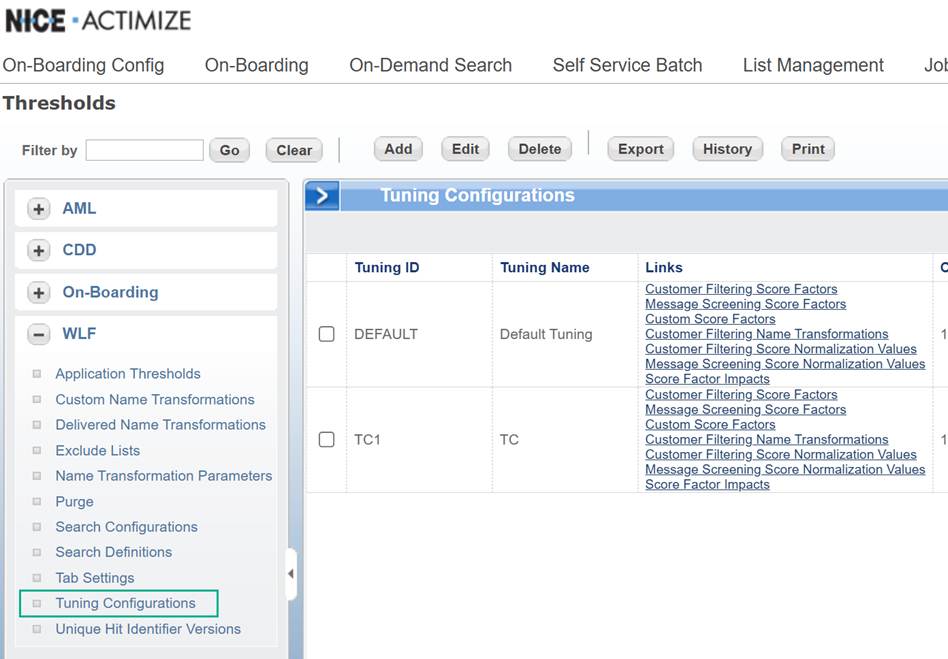The width and height of the screenshot is (948, 659).
Task: Open Search Configurations in the tree
Action: click(126, 527)
